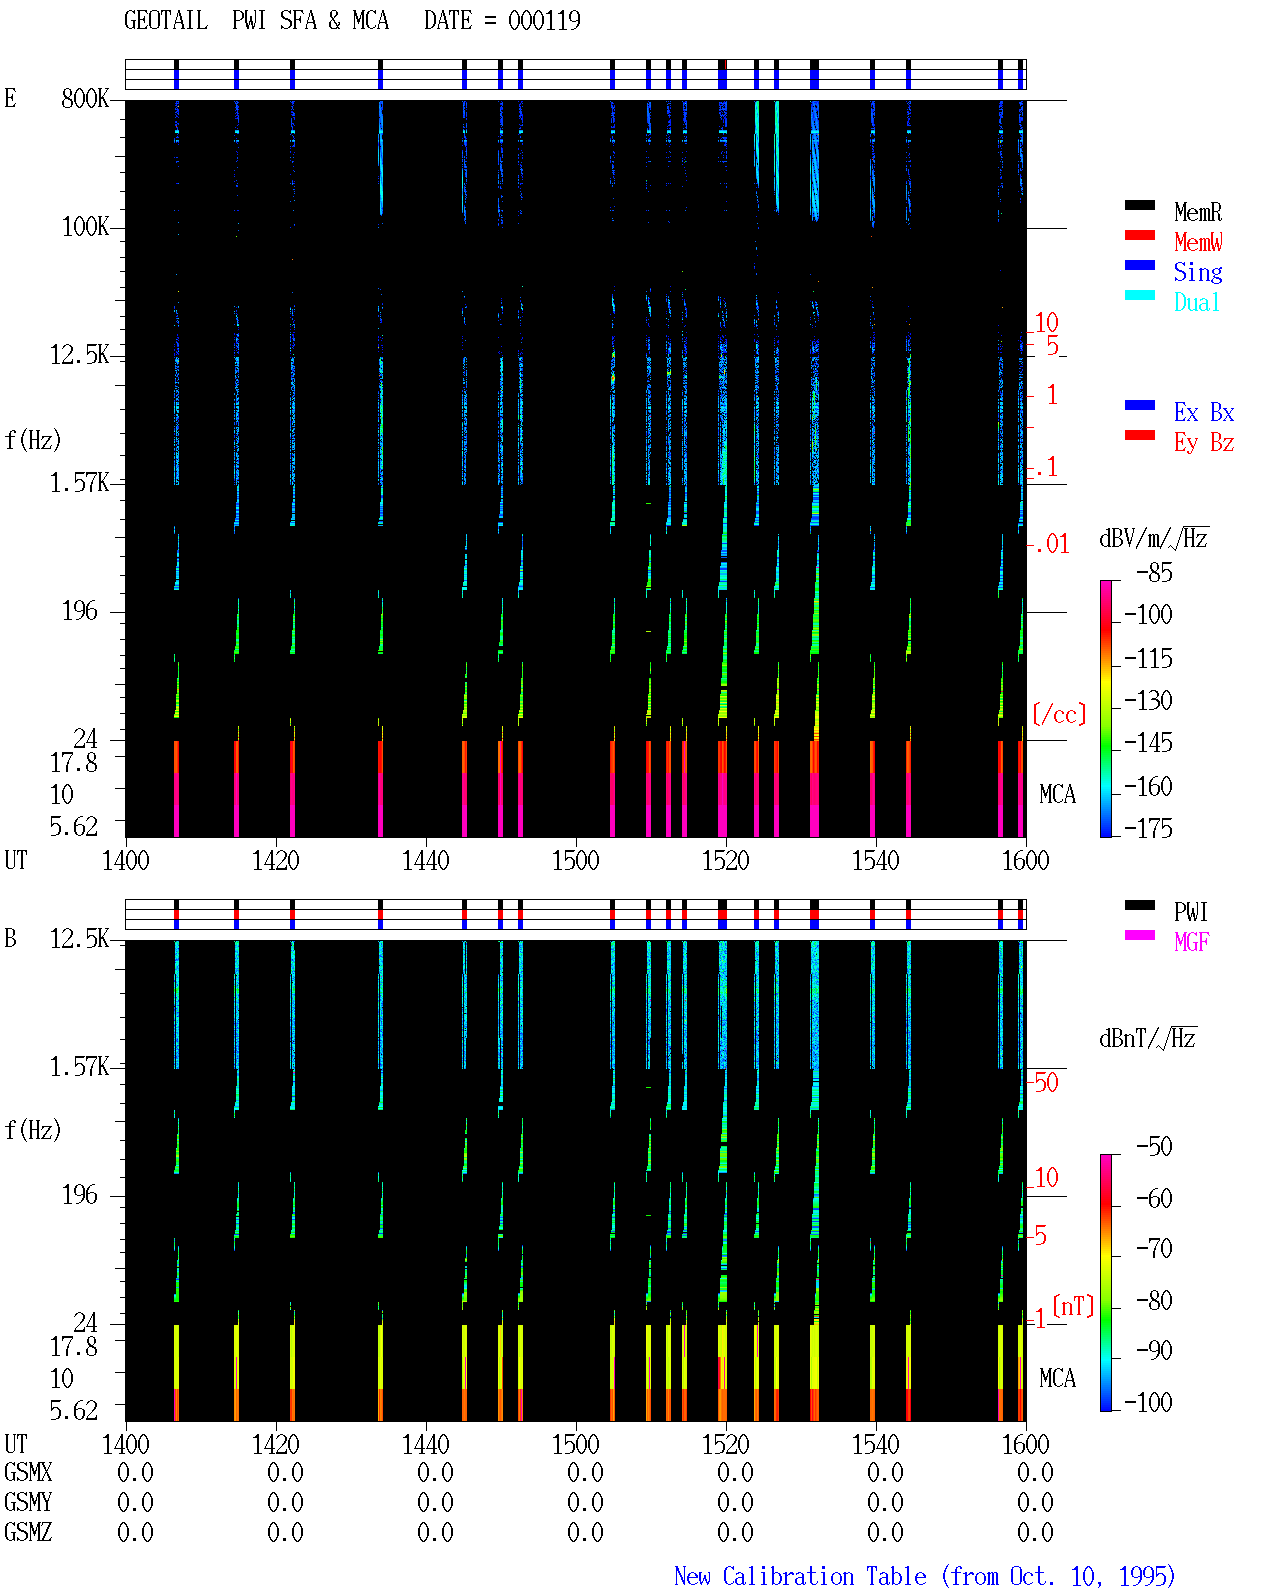Viewport: 1280px width, 1593px height.
Task: Click the New Calibration Table note
Action: [925, 1576]
